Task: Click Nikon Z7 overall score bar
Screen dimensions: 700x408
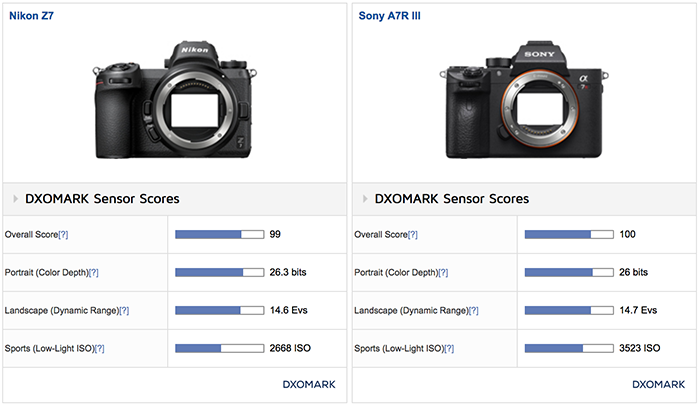Action: tap(220, 234)
